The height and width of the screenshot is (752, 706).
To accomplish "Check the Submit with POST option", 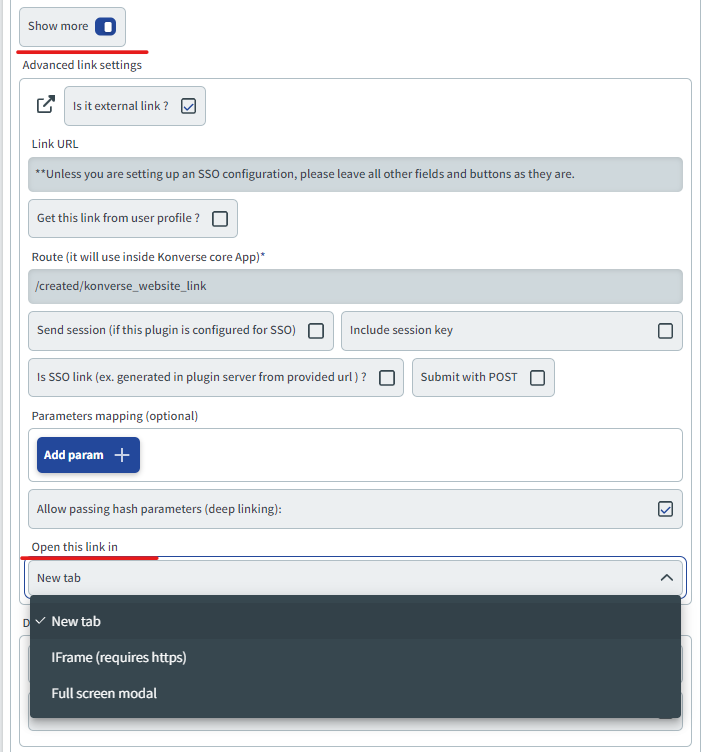I will tap(538, 377).
